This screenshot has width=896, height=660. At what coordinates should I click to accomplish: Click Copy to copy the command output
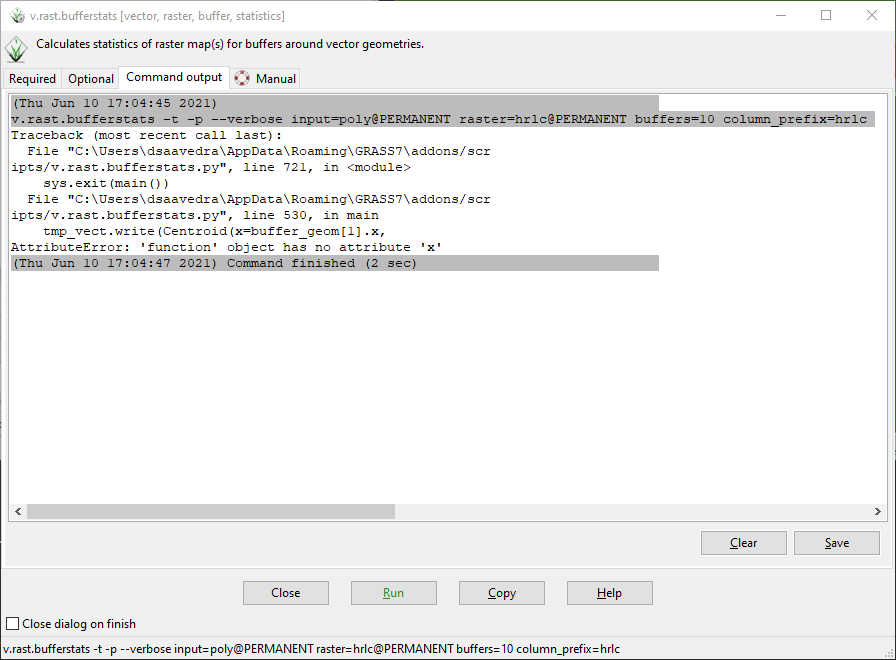[x=501, y=592]
